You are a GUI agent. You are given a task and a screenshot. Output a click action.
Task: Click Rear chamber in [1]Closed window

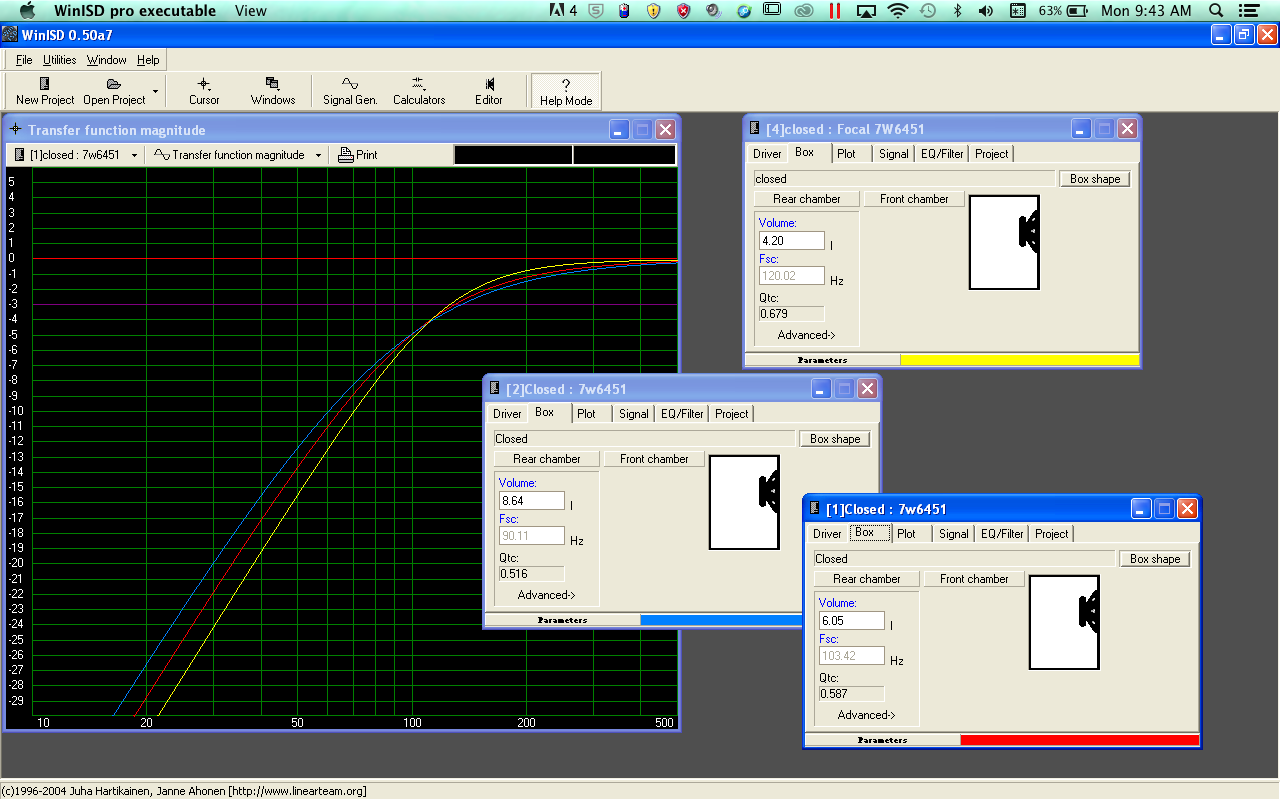(x=867, y=579)
